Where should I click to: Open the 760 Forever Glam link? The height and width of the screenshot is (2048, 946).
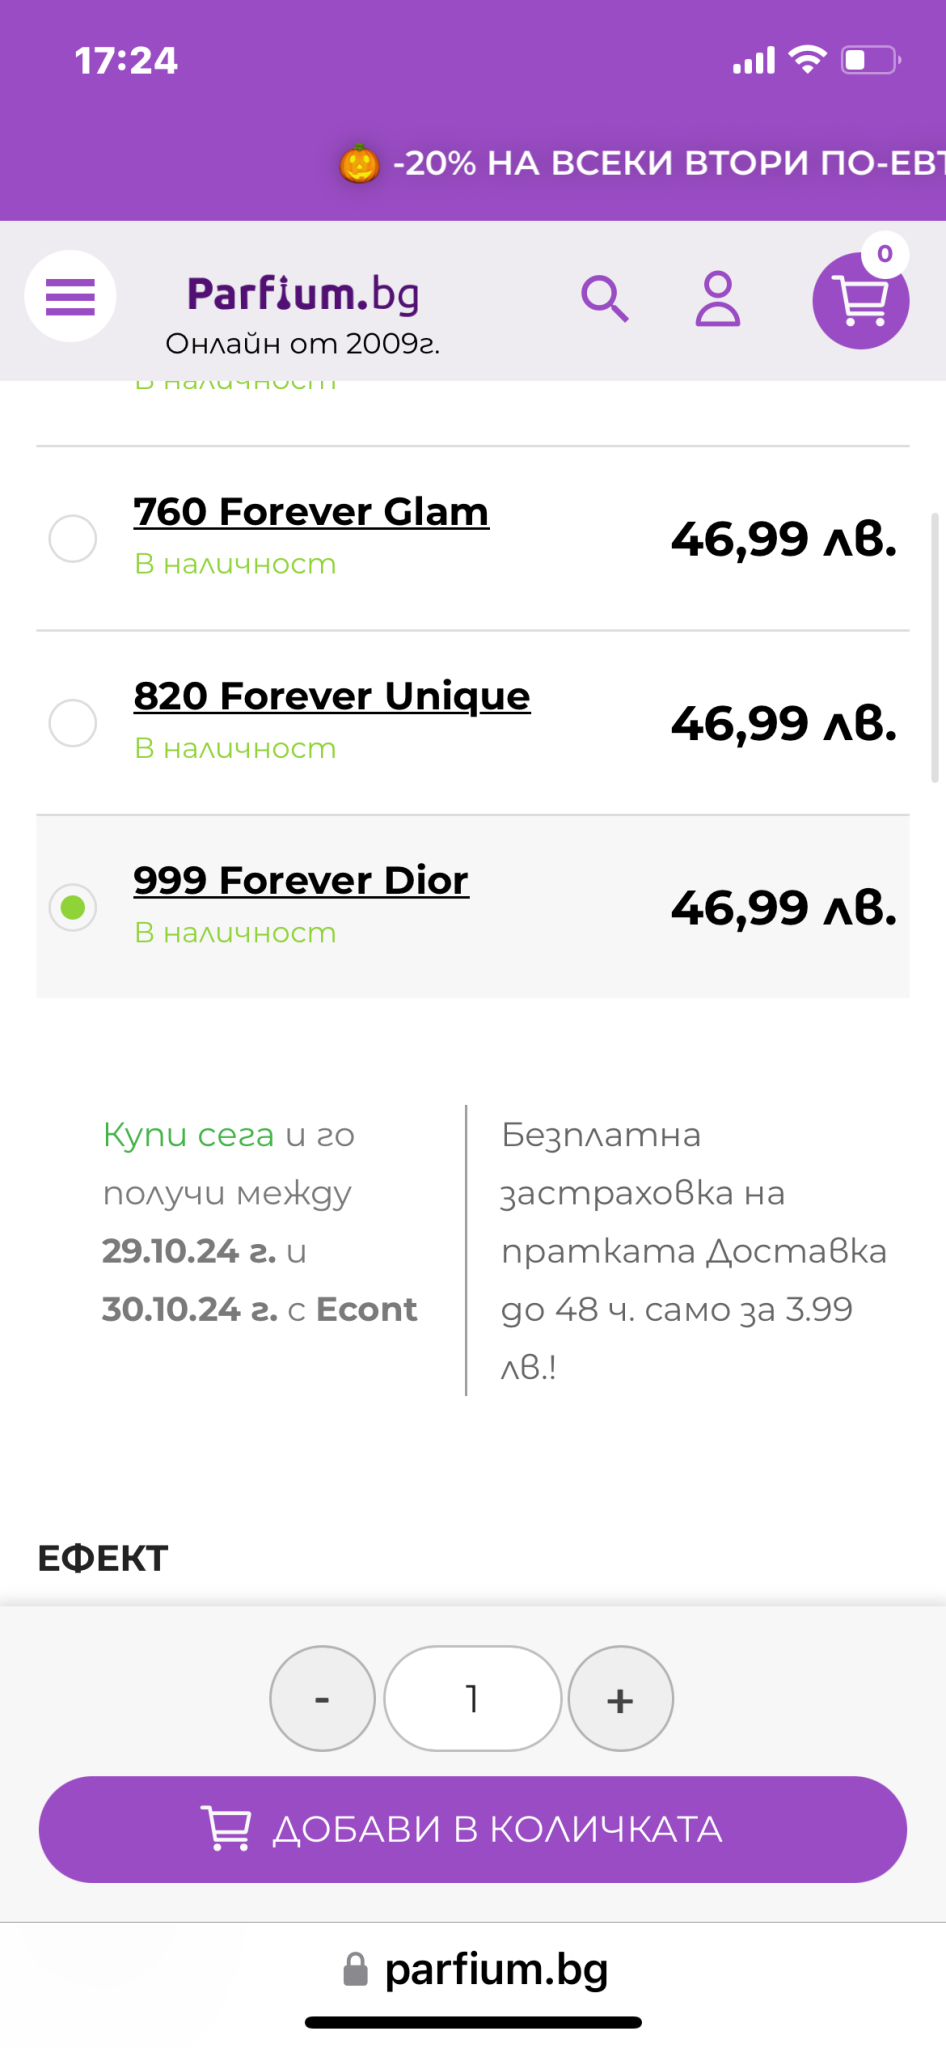coord(311,512)
